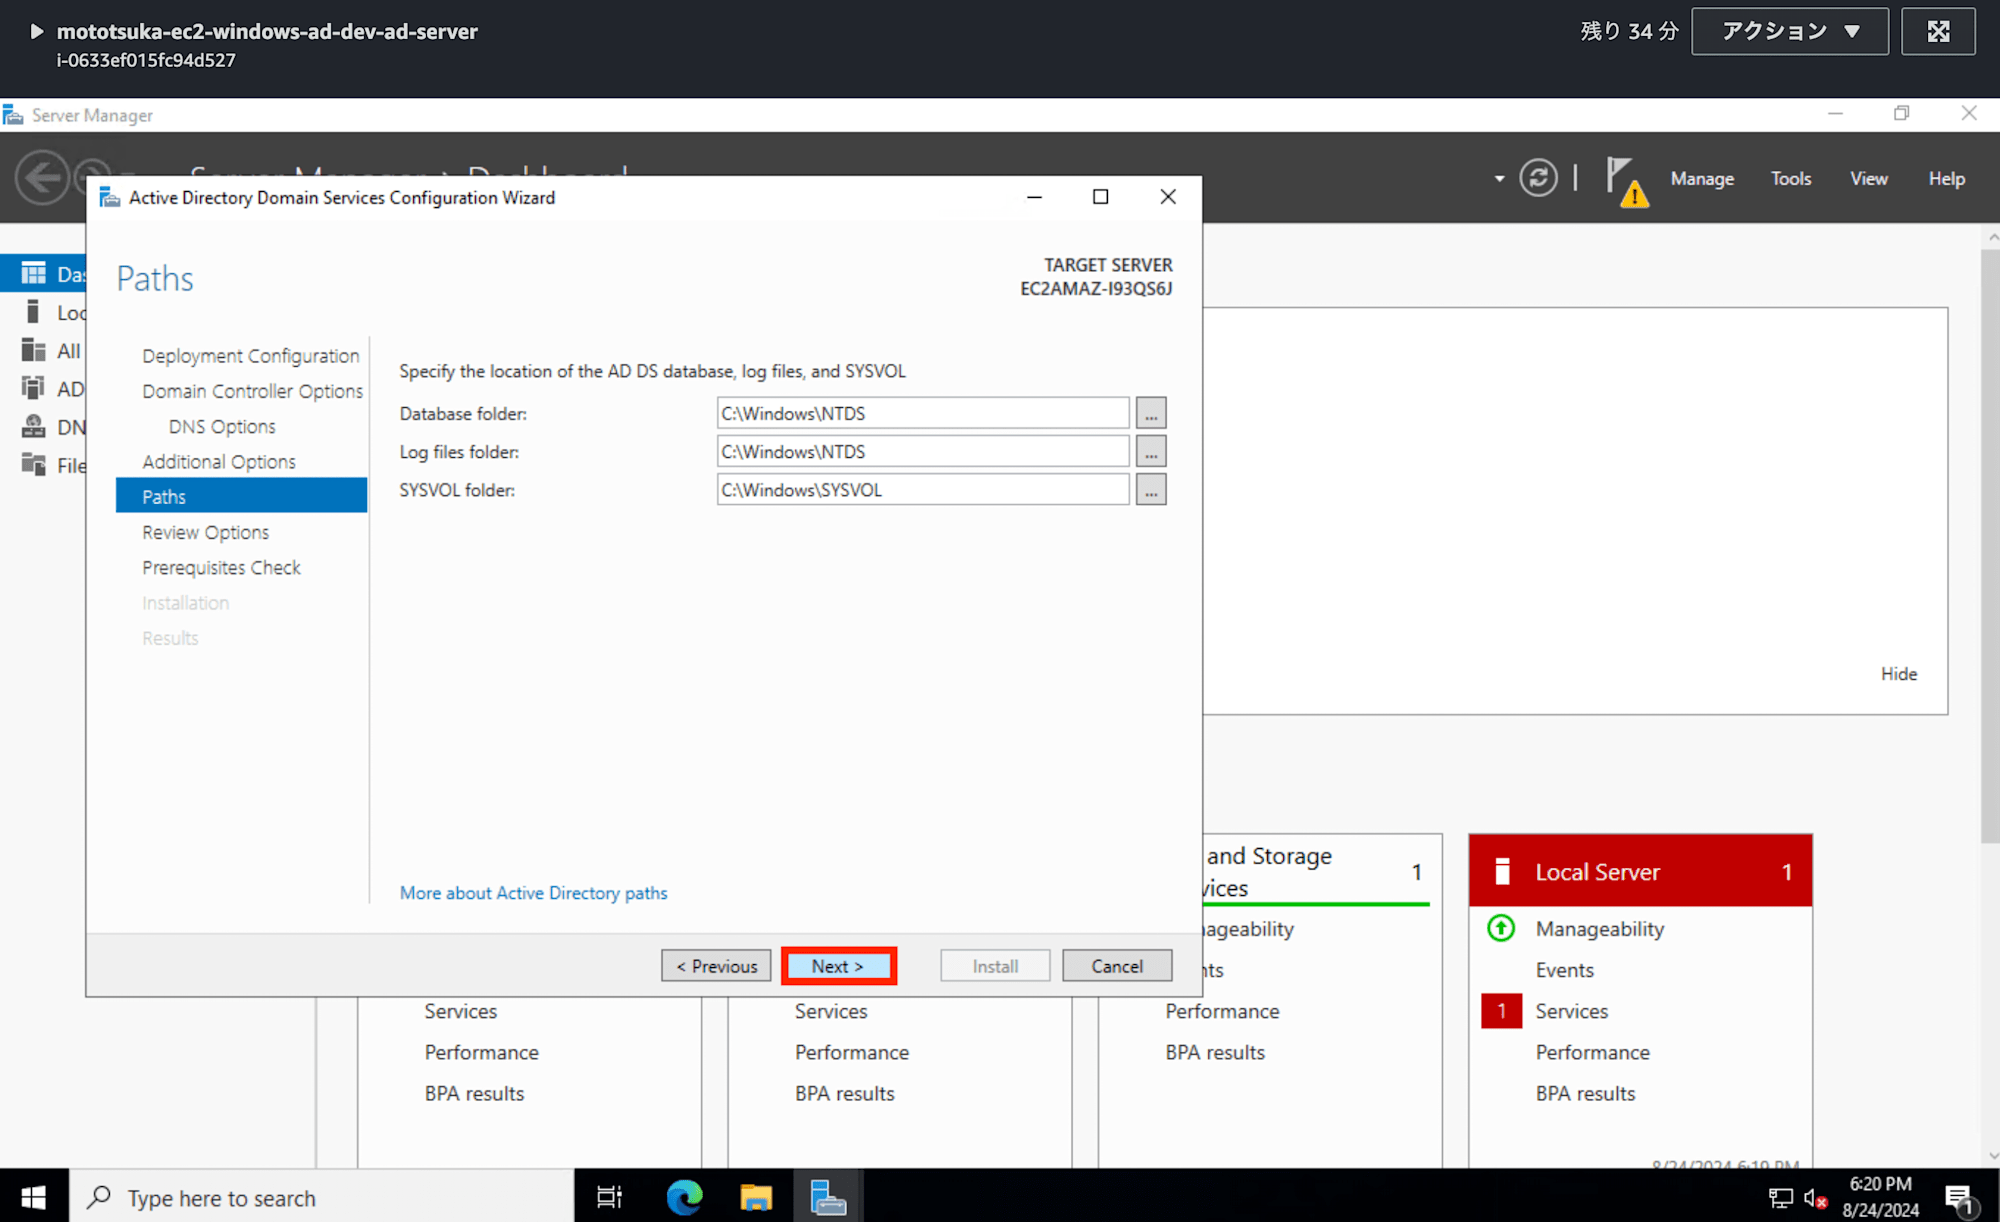The image size is (2000, 1222).
Task: Select Prerequisites Check step
Action: click(x=221, y=567)
